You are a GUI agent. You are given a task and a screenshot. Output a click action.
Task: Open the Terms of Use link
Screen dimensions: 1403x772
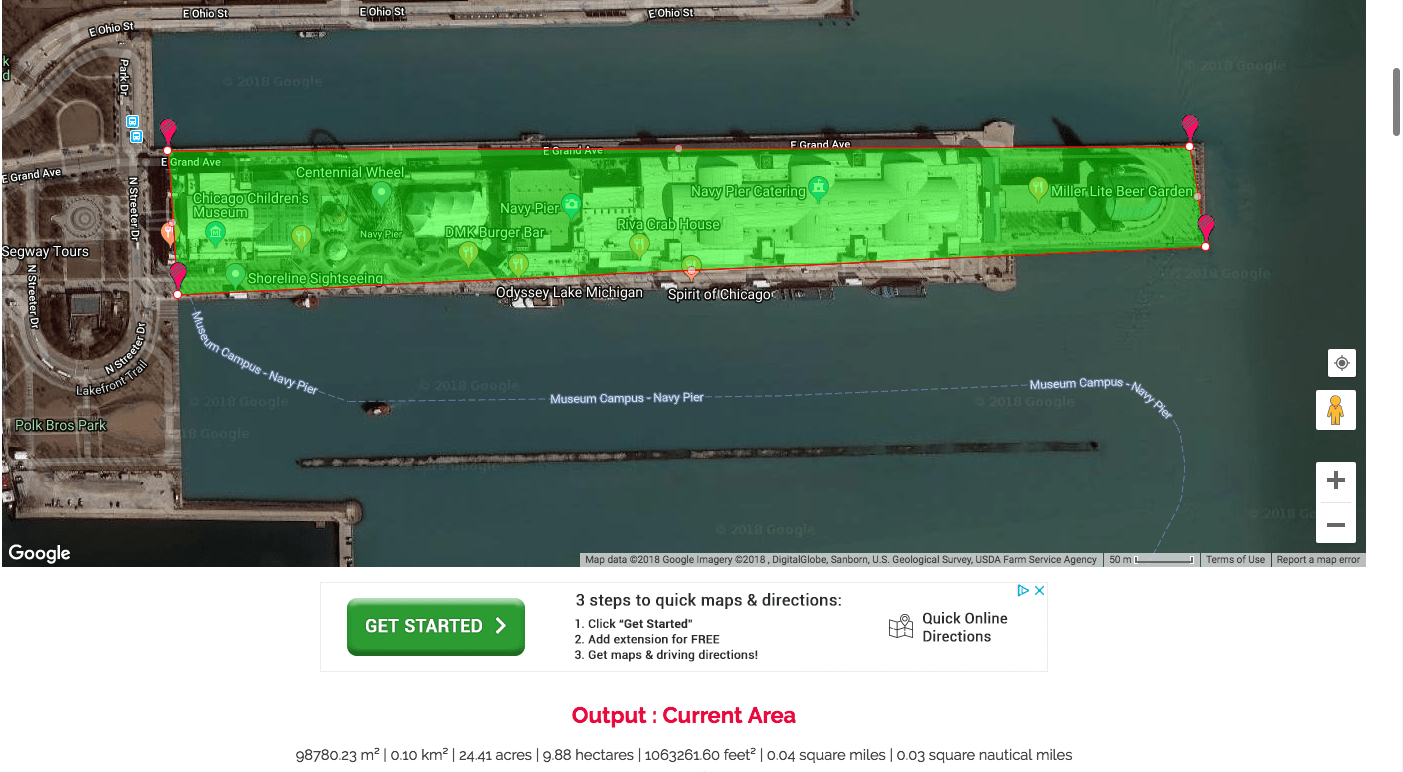1235,560
